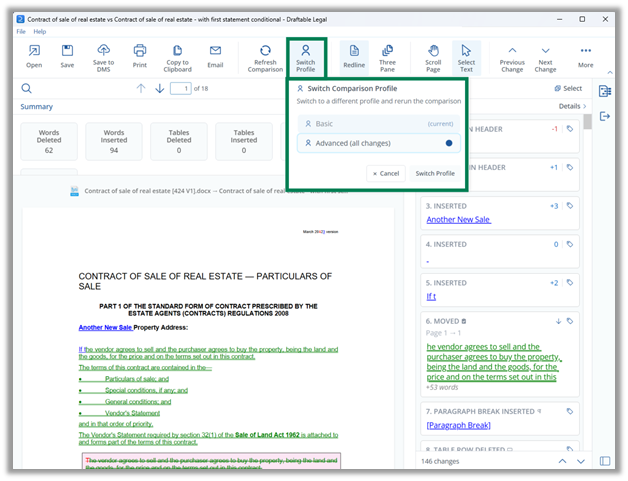Go to next change in the 146 changes bar
Image resolution: width=628 pixels, height=481 pixels.
581,461
